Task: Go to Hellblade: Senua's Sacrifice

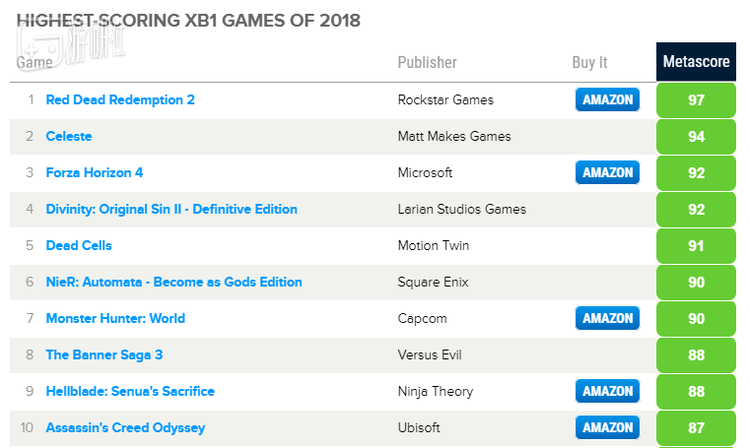Action: (130, 391)
